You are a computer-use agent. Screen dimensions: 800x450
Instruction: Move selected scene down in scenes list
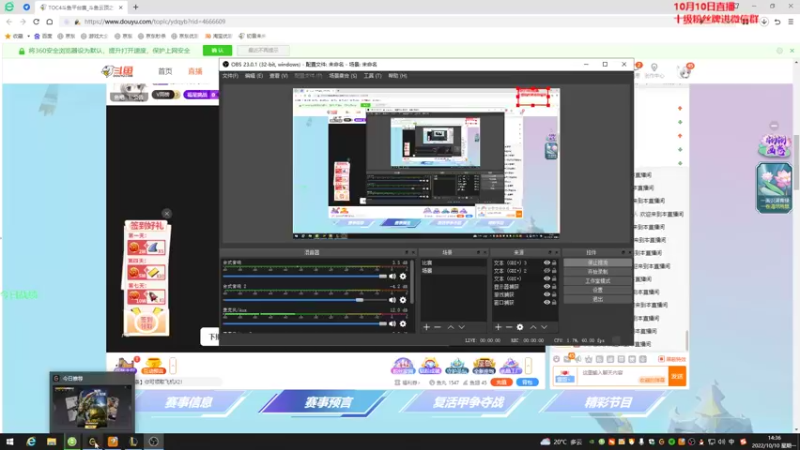[462, 327]
